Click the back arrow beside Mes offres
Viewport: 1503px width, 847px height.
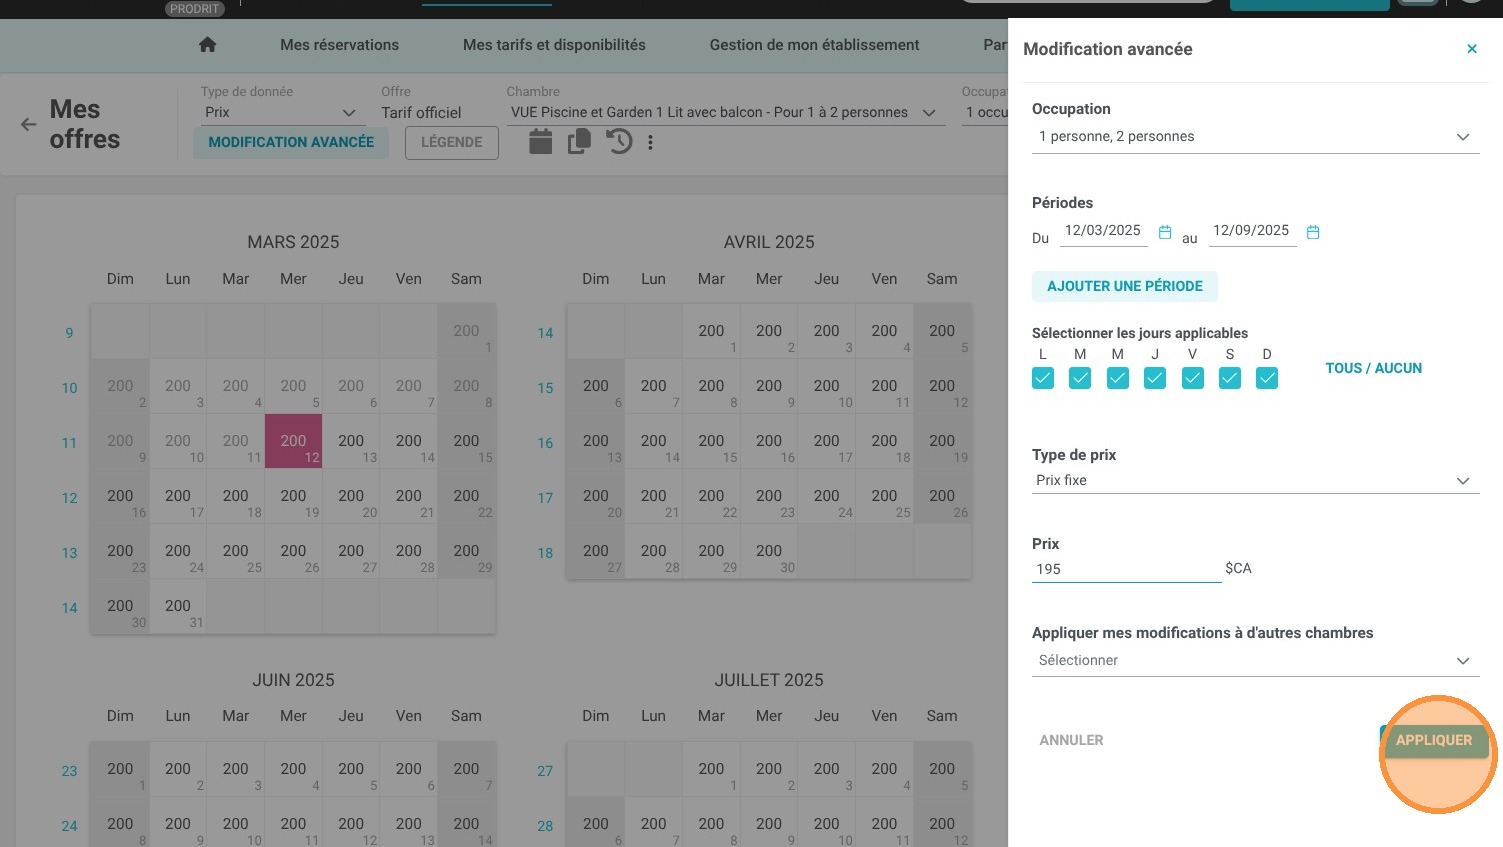pyautogui.click(x=28, y=125)
